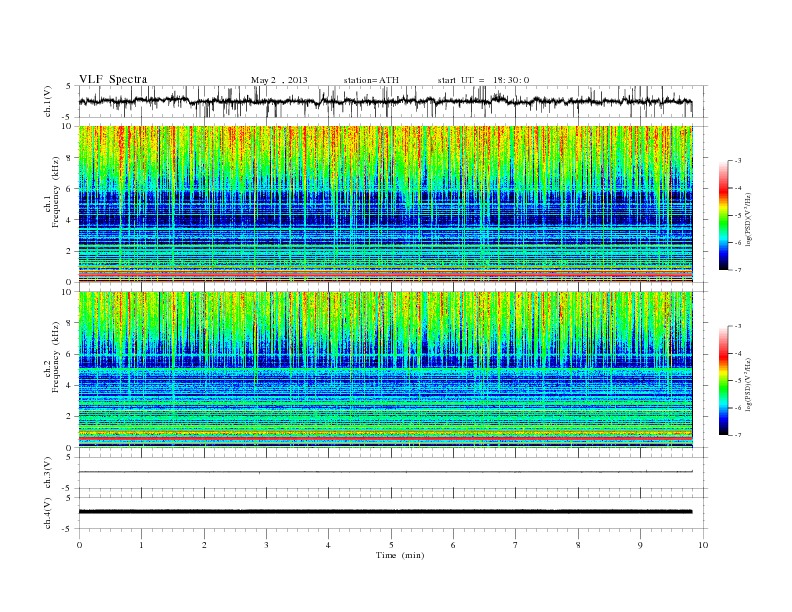
Task: Click the ch.1 spectrogram panel
Action: tap(385, 204)
